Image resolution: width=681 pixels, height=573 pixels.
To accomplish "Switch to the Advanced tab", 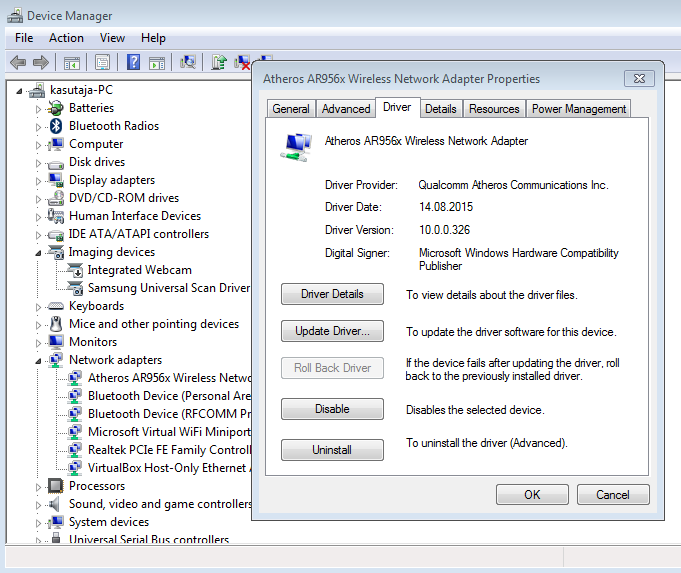I will (x=346, y=109).
